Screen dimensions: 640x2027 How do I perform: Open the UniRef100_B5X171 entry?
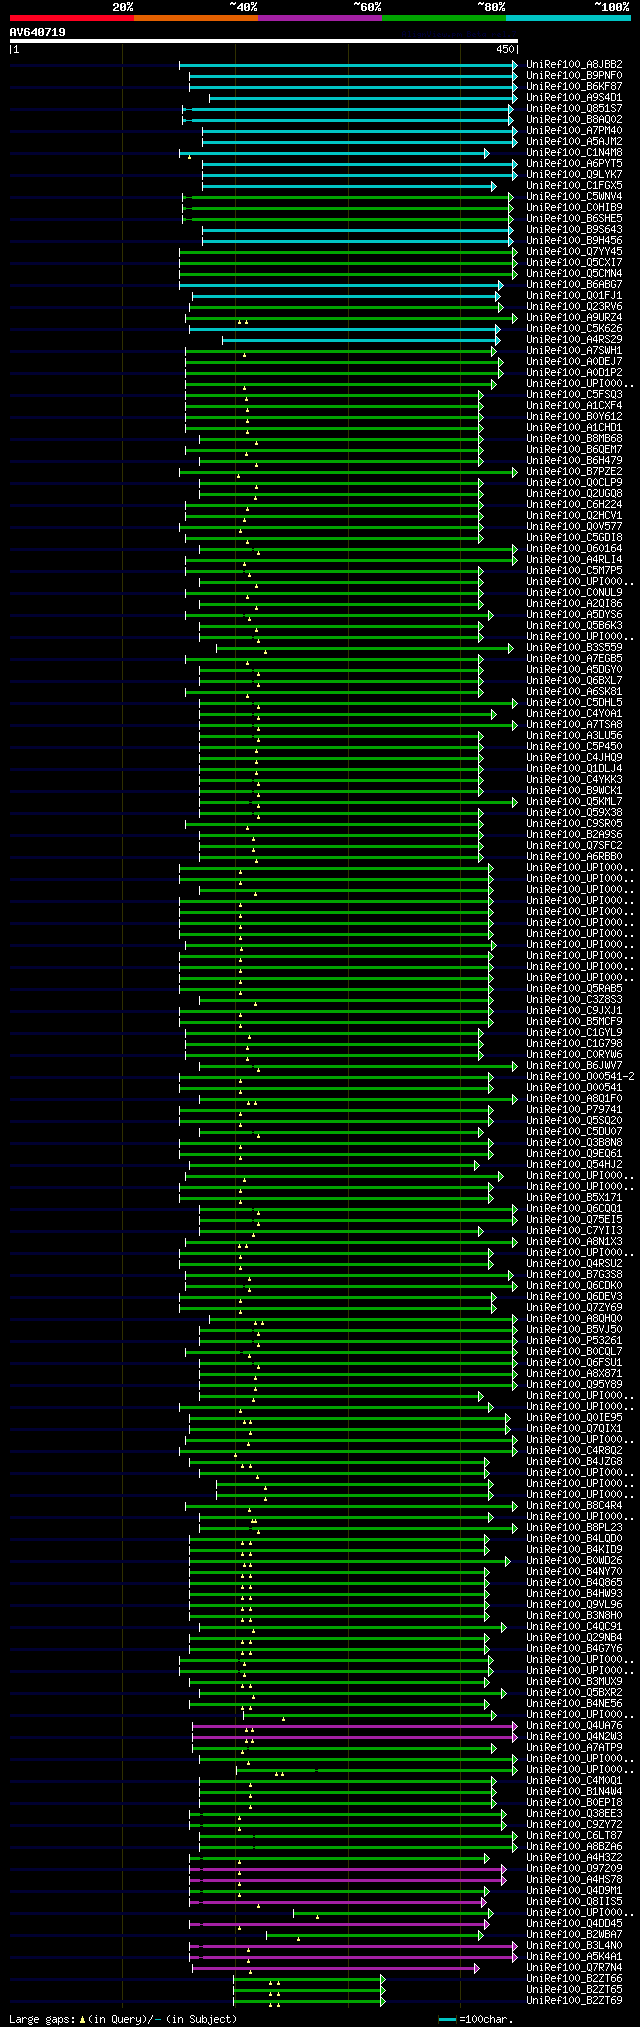point(574,1197)
